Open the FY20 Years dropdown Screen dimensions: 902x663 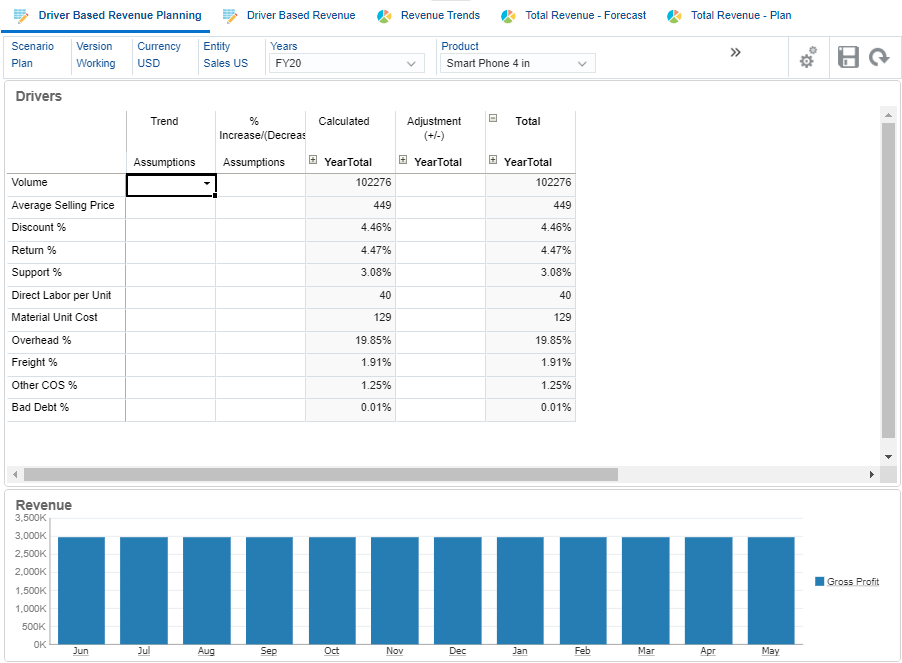(410, 63)
